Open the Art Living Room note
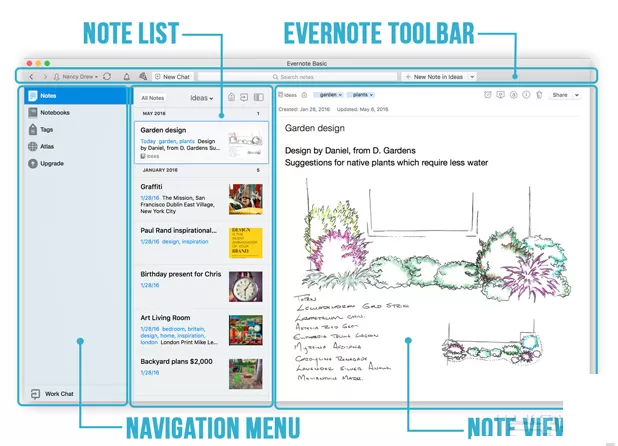 tap(201, 330)
